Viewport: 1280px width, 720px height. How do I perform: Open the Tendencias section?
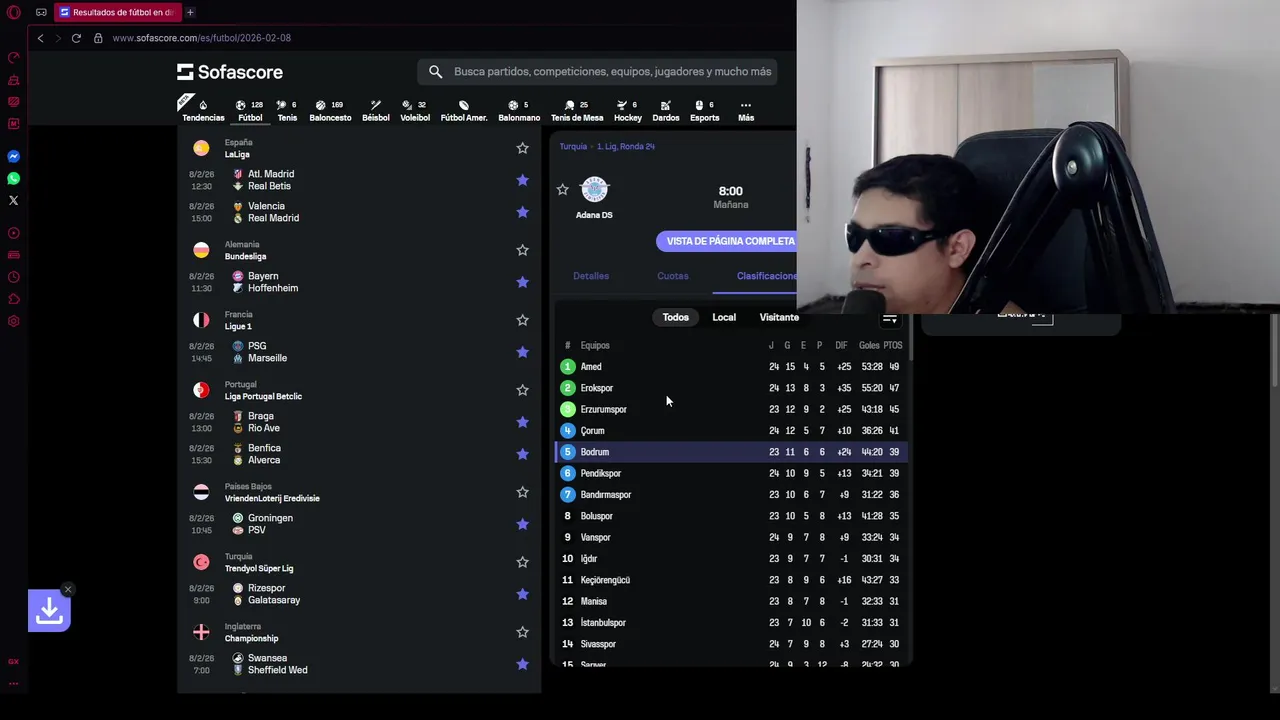pyautogui.click(x=203, y=111)
